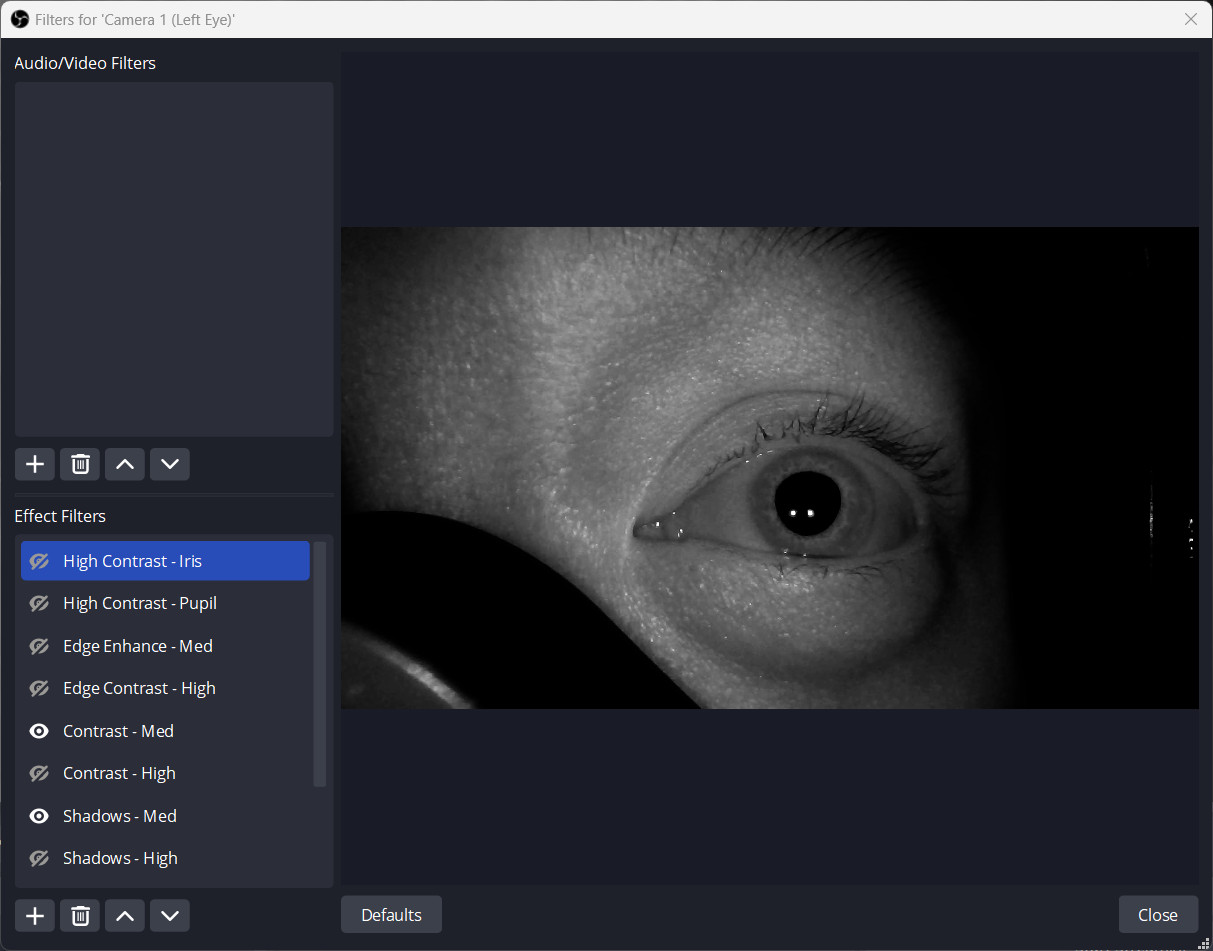
Task: Click the audio/video filter delete trash icon
Action: coord(79,464)
